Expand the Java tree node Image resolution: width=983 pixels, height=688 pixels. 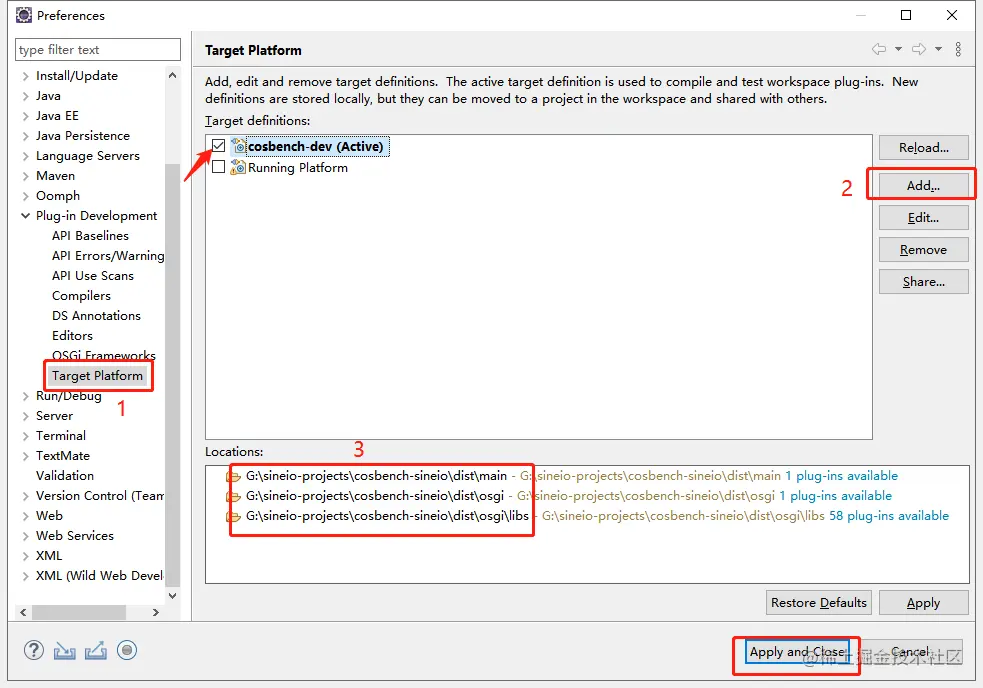(x=26, y=96)
